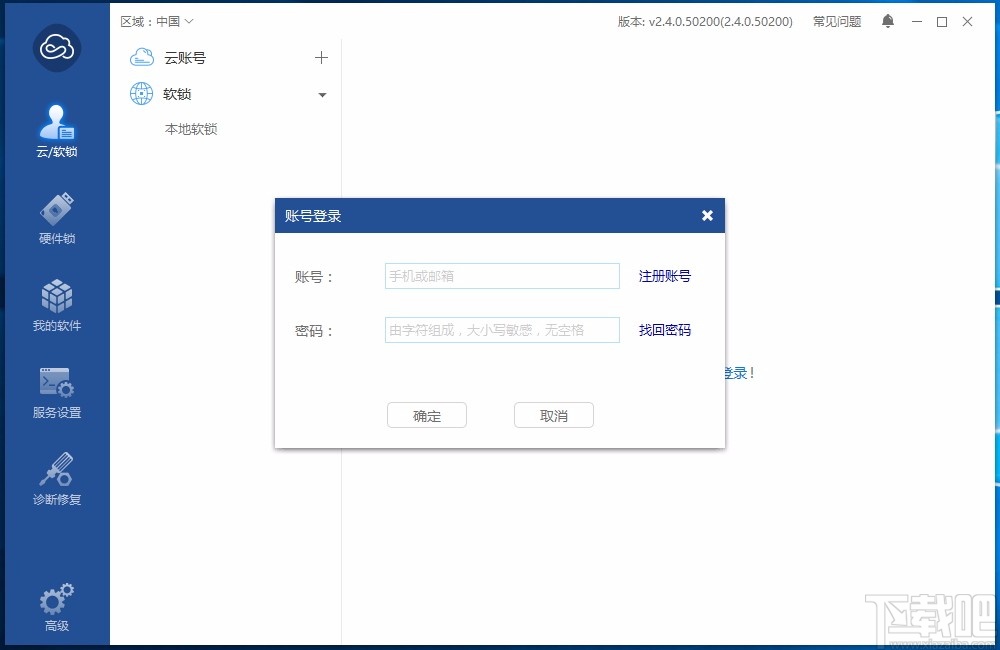Click the 找回密码 password recovery link
1000x650 pixels.
pos(664,329)
